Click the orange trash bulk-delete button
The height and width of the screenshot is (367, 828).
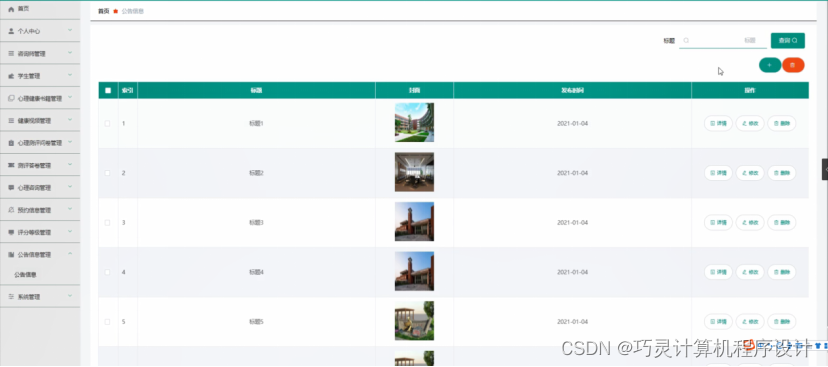click(x=793, y=65)
